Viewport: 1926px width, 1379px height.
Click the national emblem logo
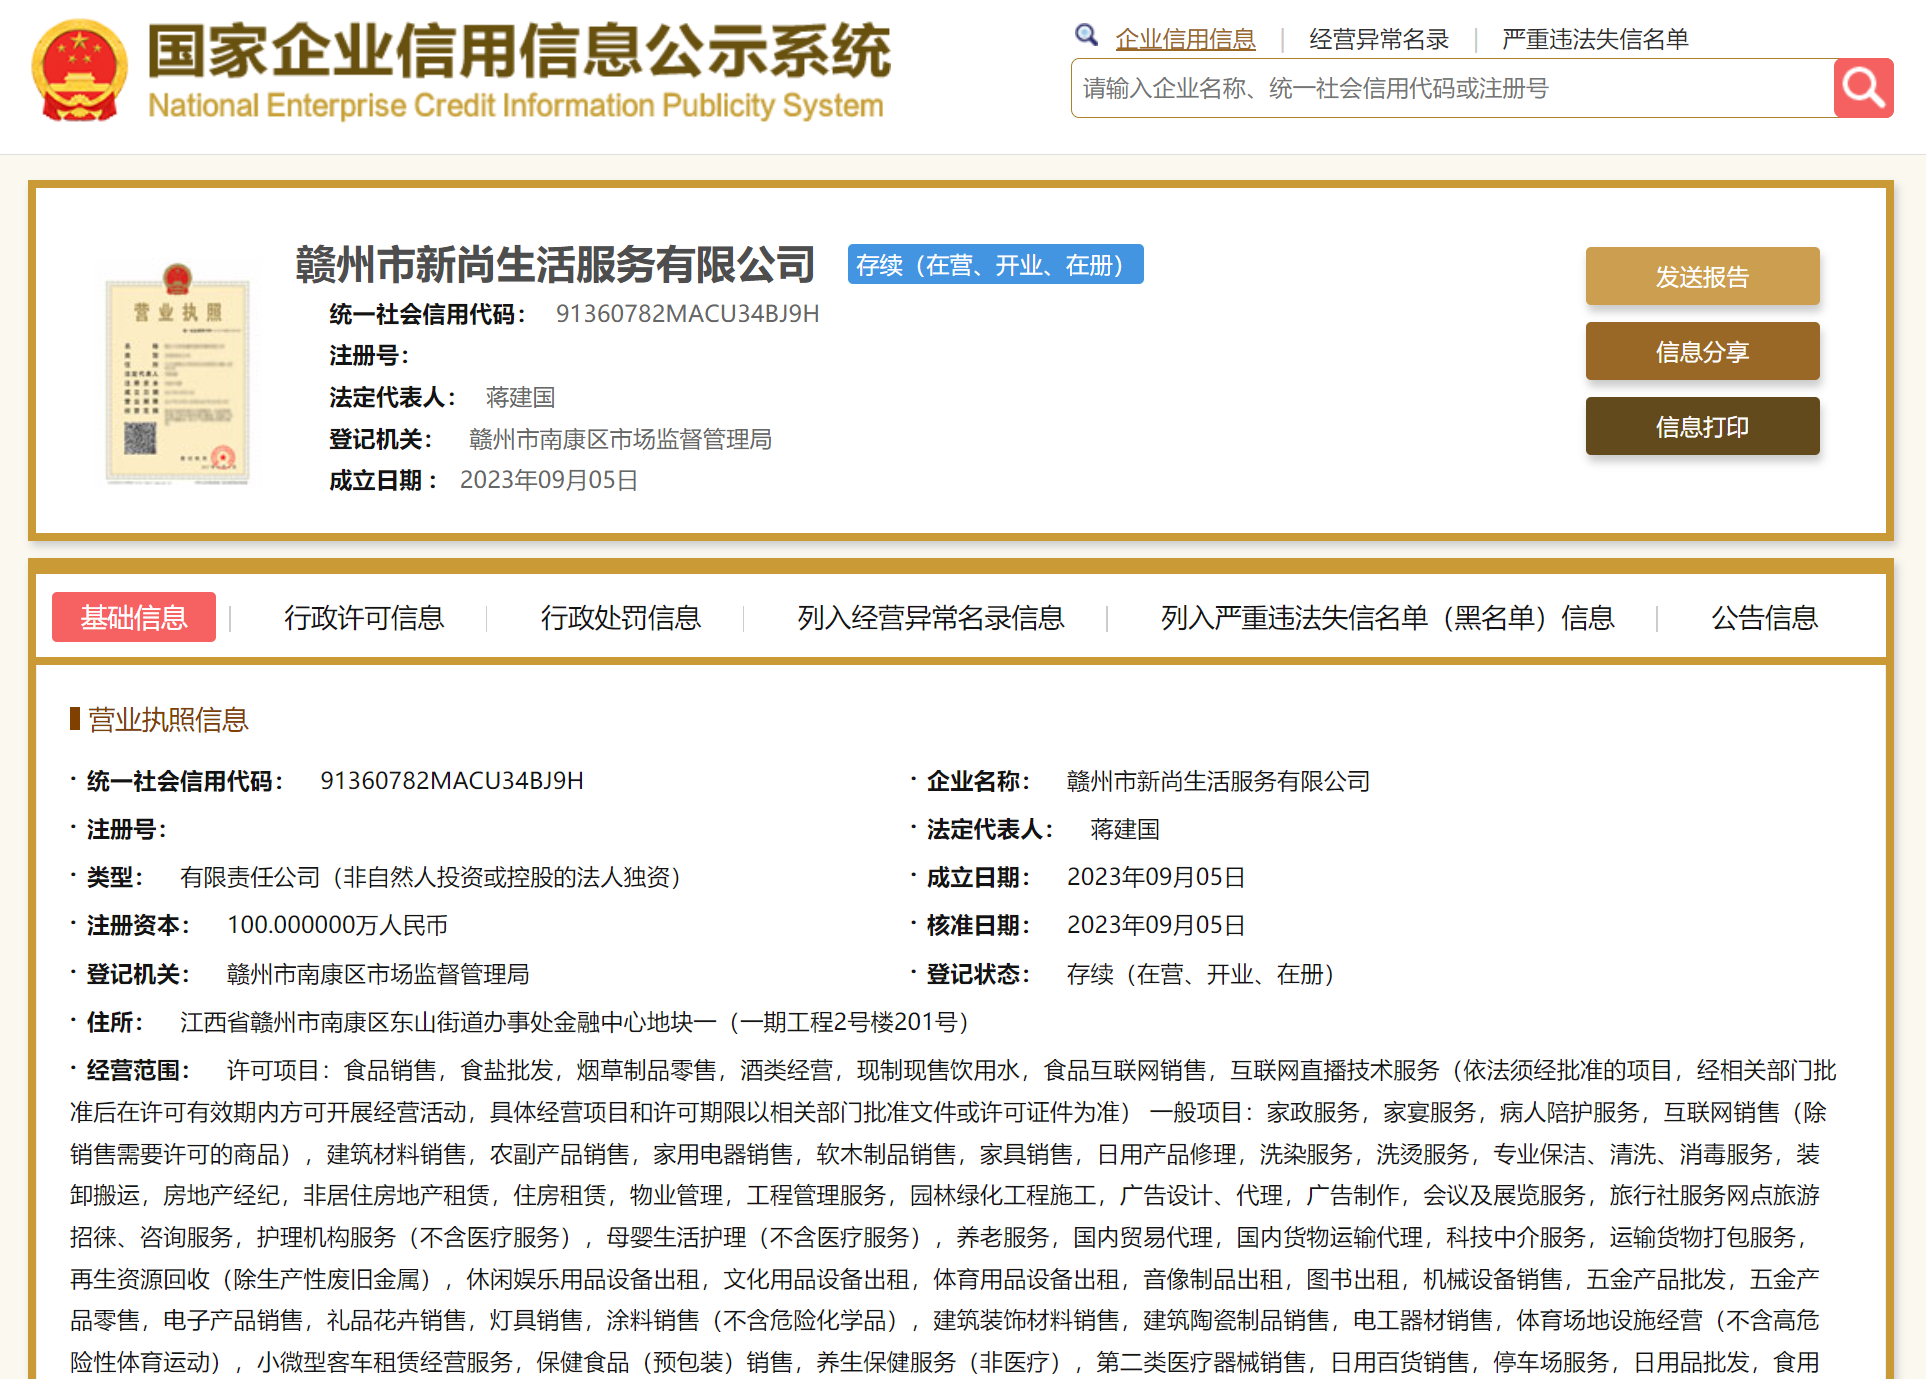tap(80, 70)
